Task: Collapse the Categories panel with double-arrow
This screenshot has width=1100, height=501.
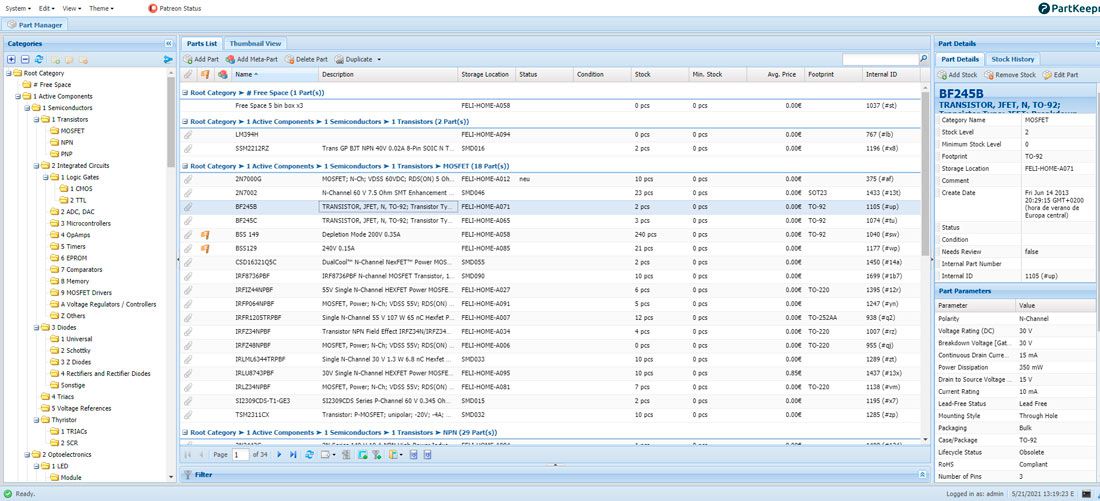Action: [x=168, y=44]
